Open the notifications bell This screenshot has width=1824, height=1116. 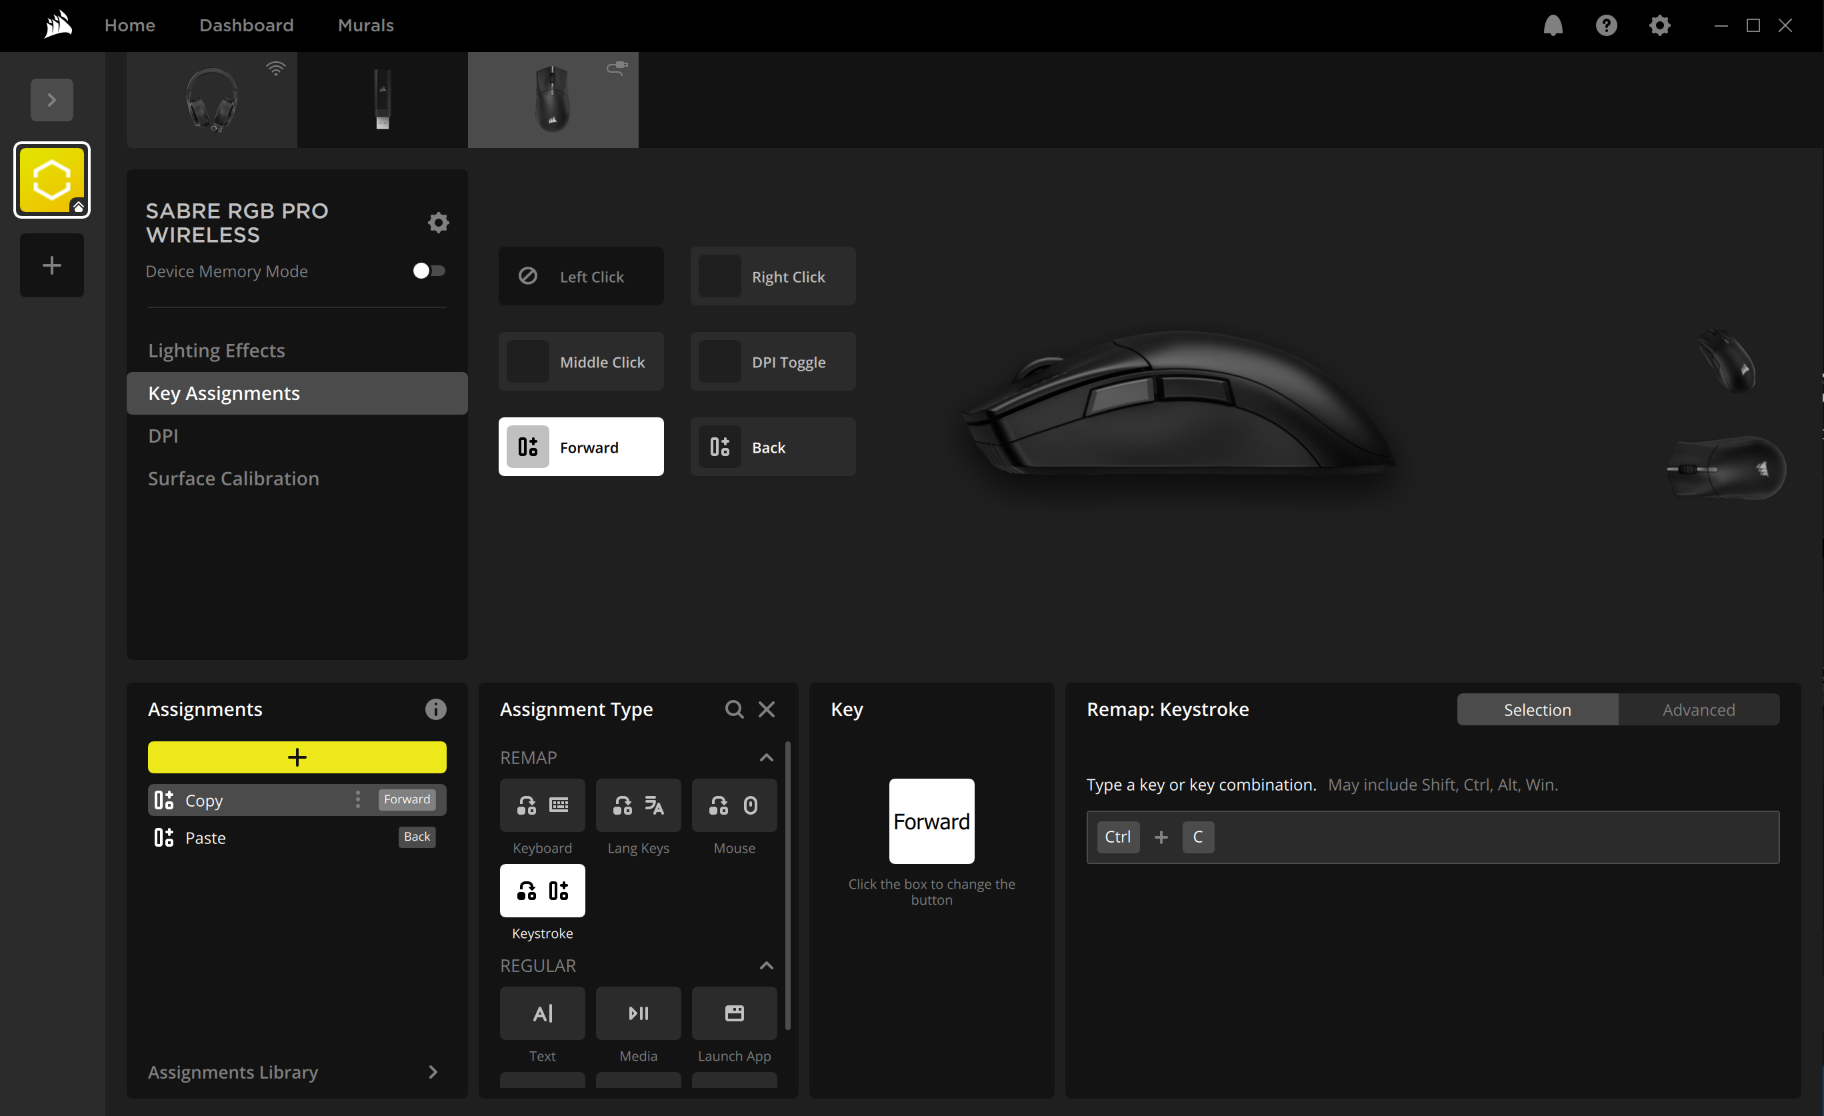pyautogui.click(x=1553, y=26)
